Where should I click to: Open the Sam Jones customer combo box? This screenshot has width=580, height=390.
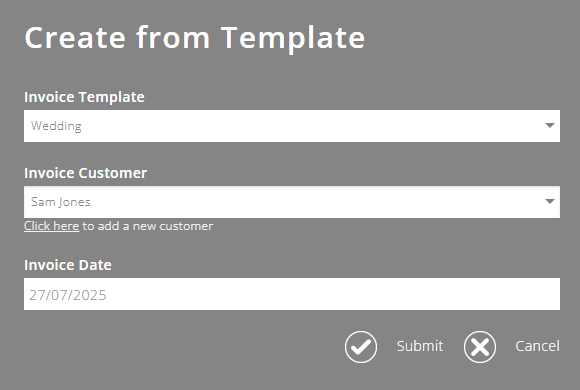(292, 202)
